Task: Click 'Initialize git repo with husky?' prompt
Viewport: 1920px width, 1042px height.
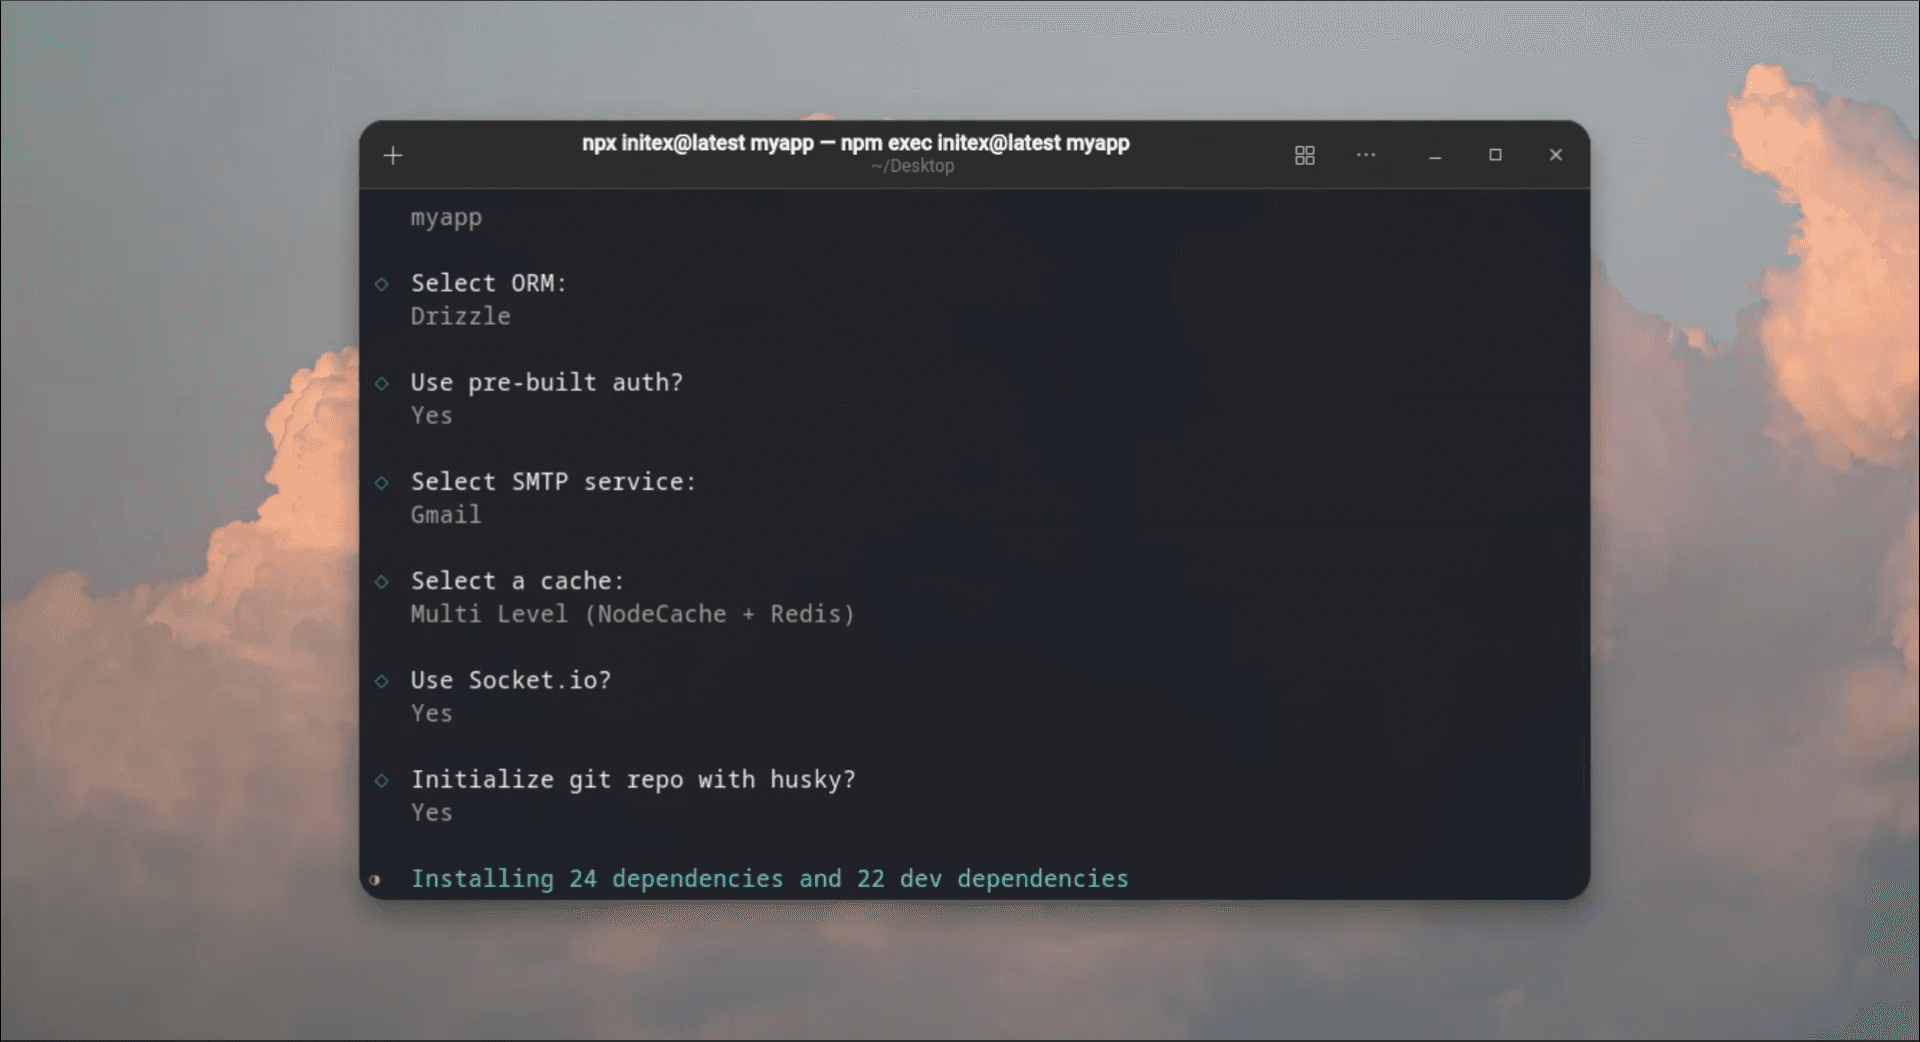Action: [633, 779]
